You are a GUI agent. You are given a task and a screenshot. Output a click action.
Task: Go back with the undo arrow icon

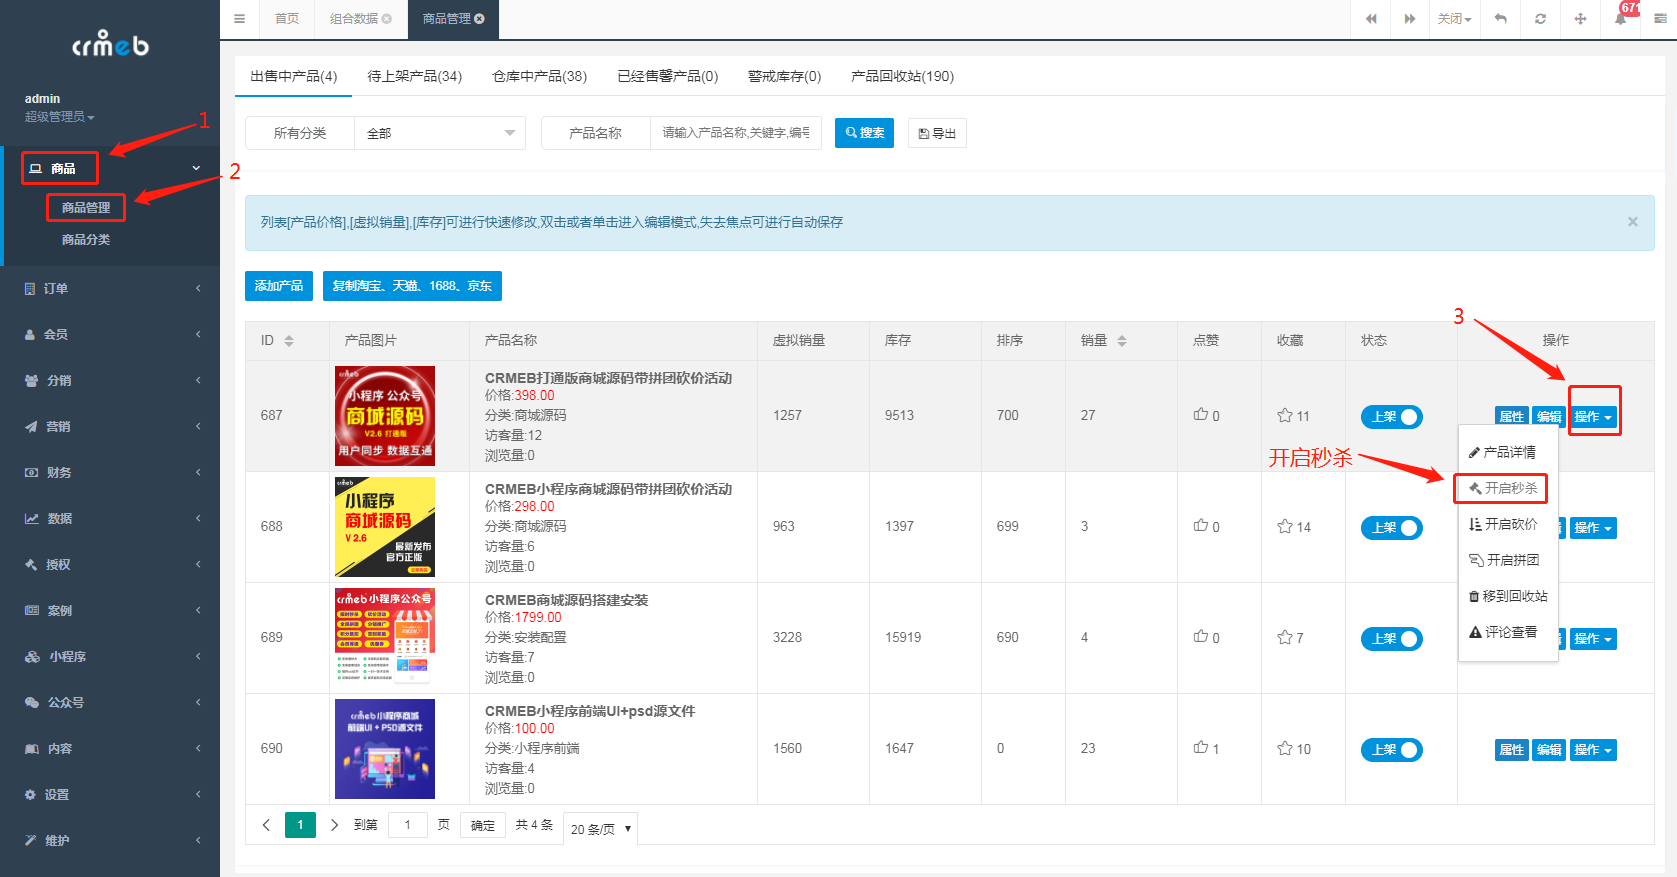point(1500,19)
